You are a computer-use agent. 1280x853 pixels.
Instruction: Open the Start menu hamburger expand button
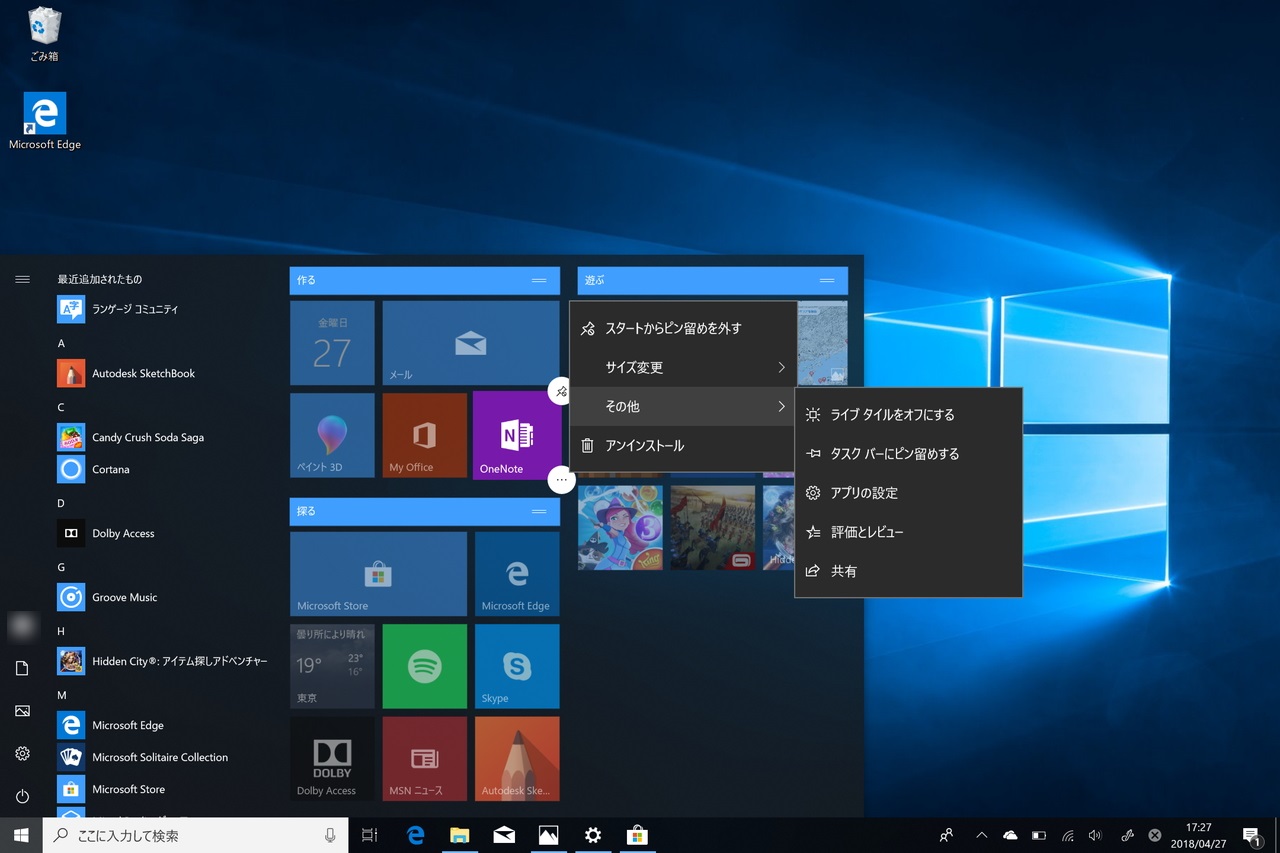[22, 279]
